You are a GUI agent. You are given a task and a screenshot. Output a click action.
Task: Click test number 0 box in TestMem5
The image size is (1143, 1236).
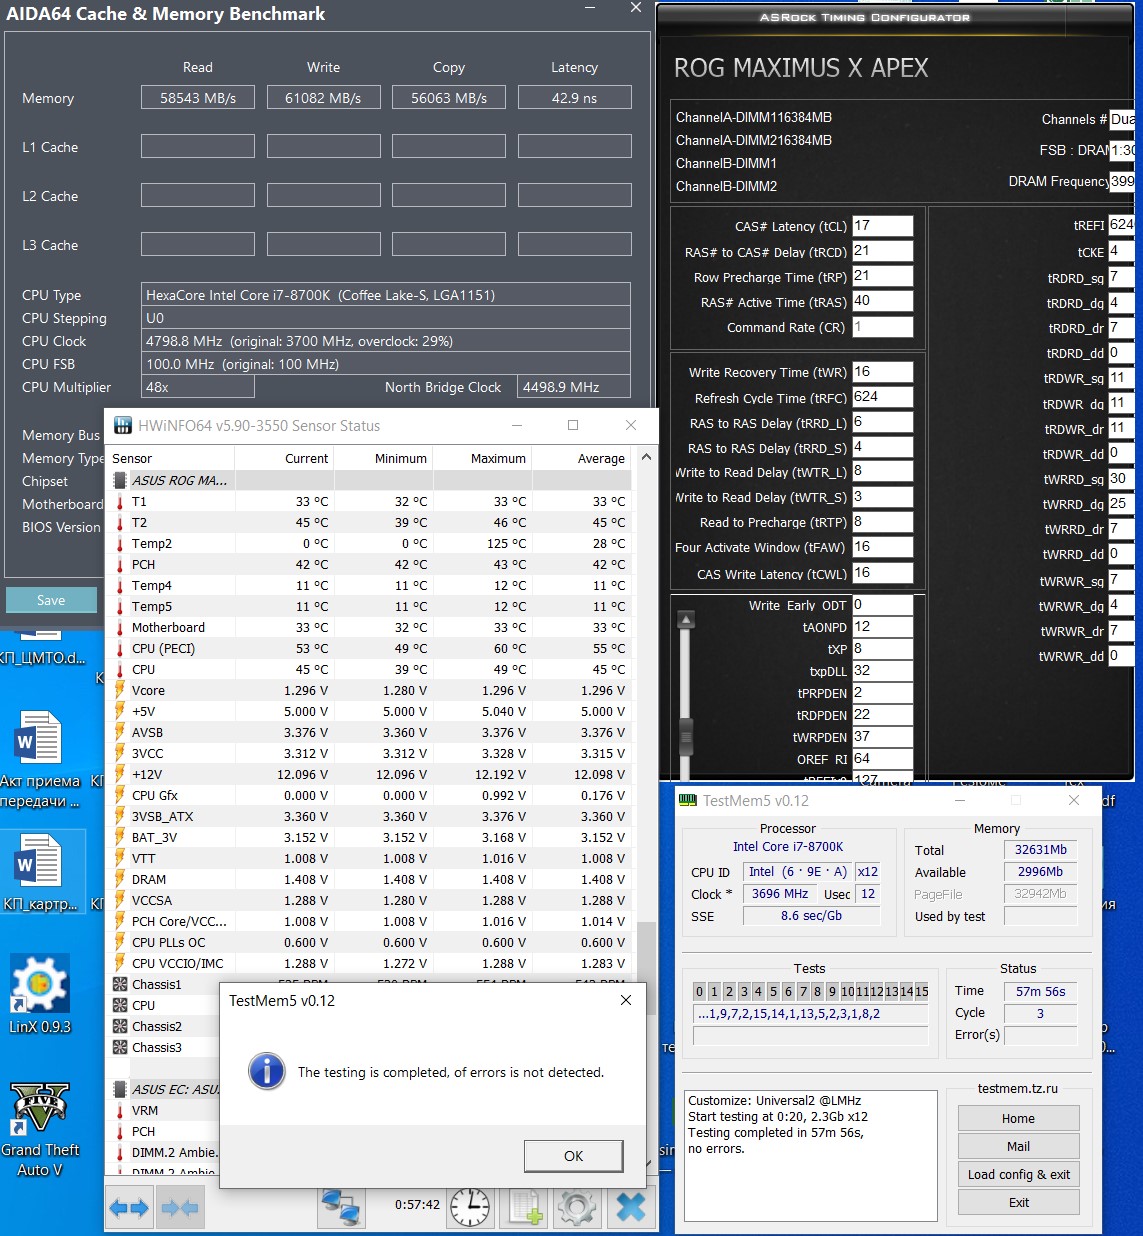[700, 992]
